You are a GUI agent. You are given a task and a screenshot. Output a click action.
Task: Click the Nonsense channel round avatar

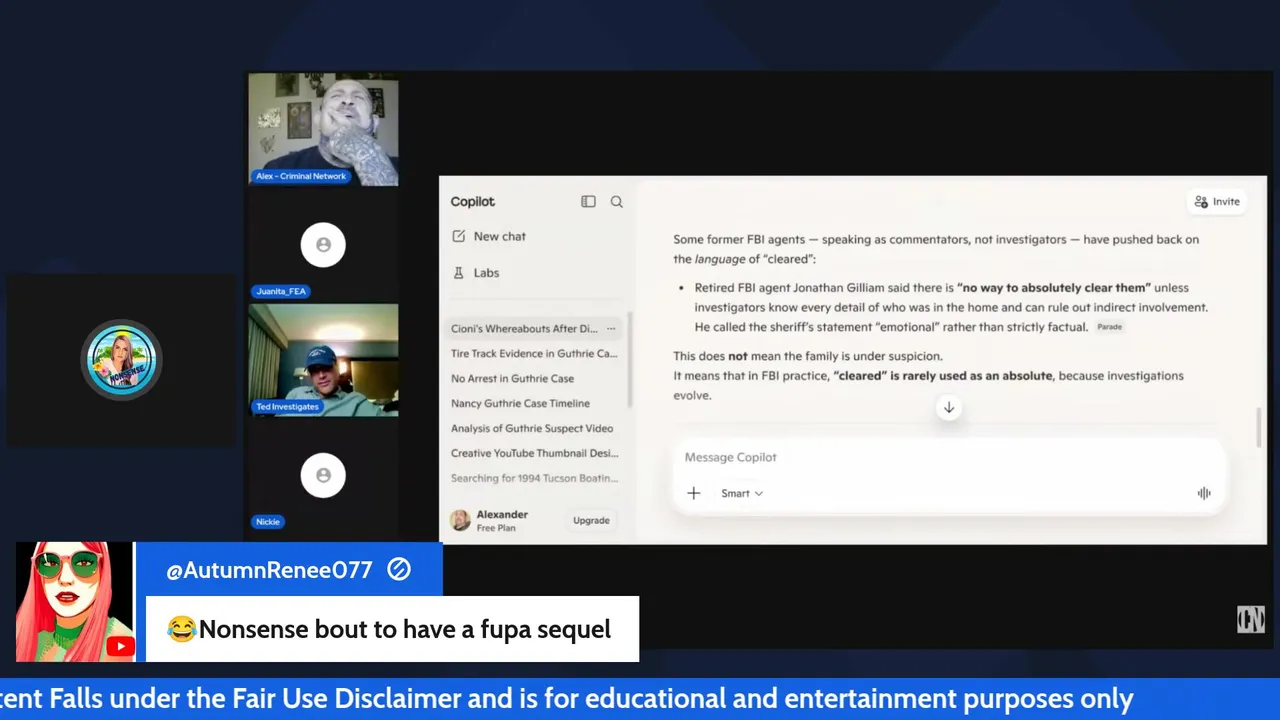122,360
